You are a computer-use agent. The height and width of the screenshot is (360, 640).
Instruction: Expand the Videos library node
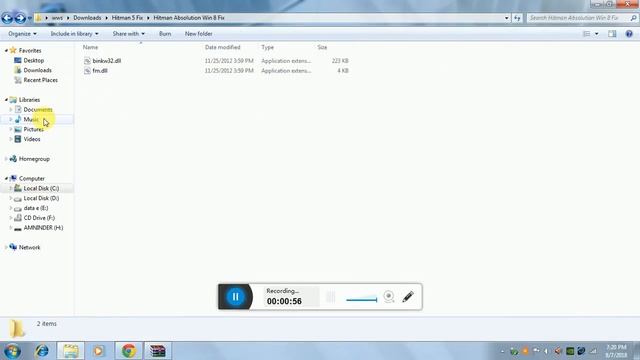pyautogui.click(x=11, y=139)
